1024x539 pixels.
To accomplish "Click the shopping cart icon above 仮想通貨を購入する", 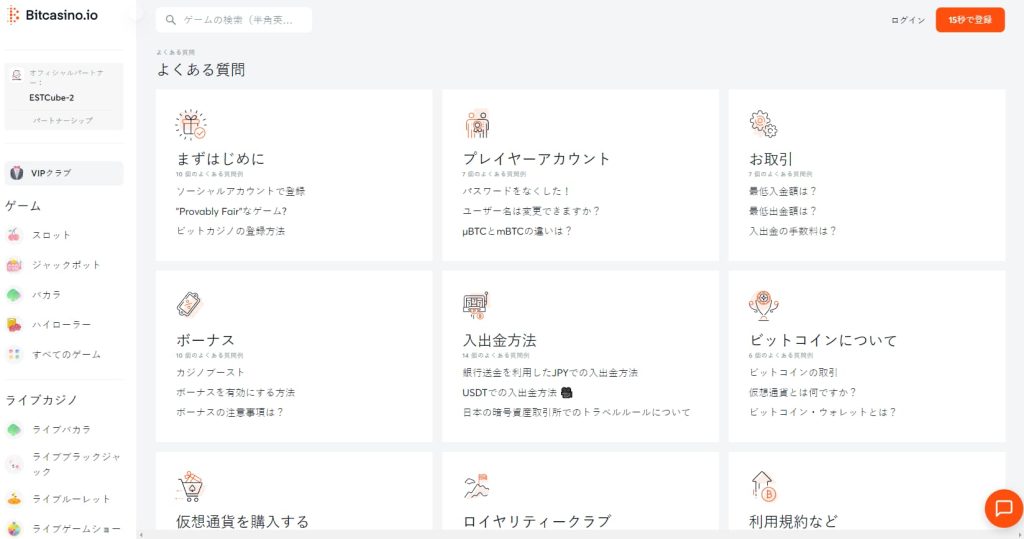I will click(190, 486).
